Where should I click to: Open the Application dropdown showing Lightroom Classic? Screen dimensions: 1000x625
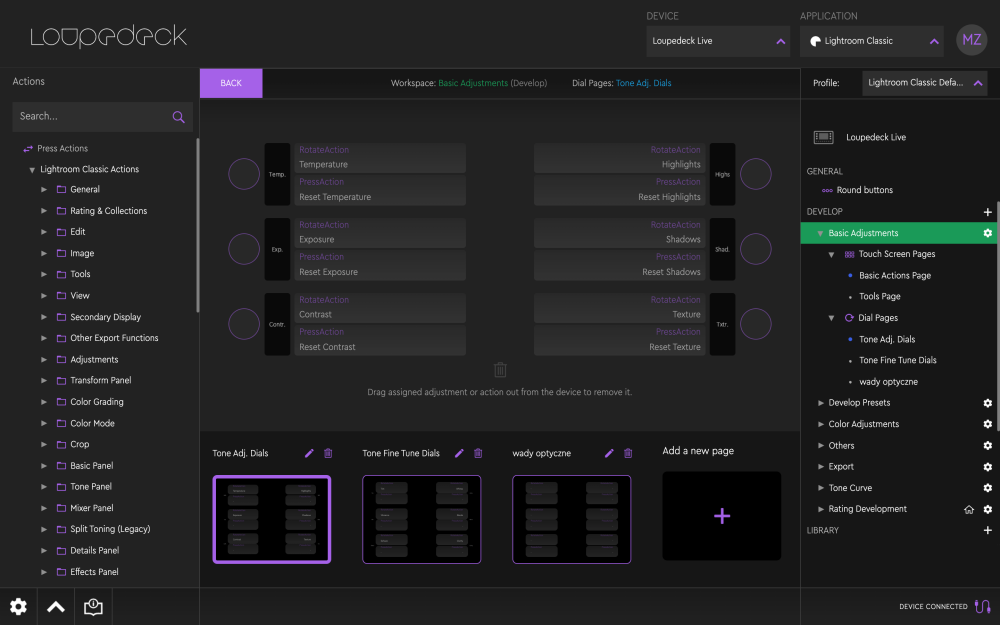pos(871,41)
